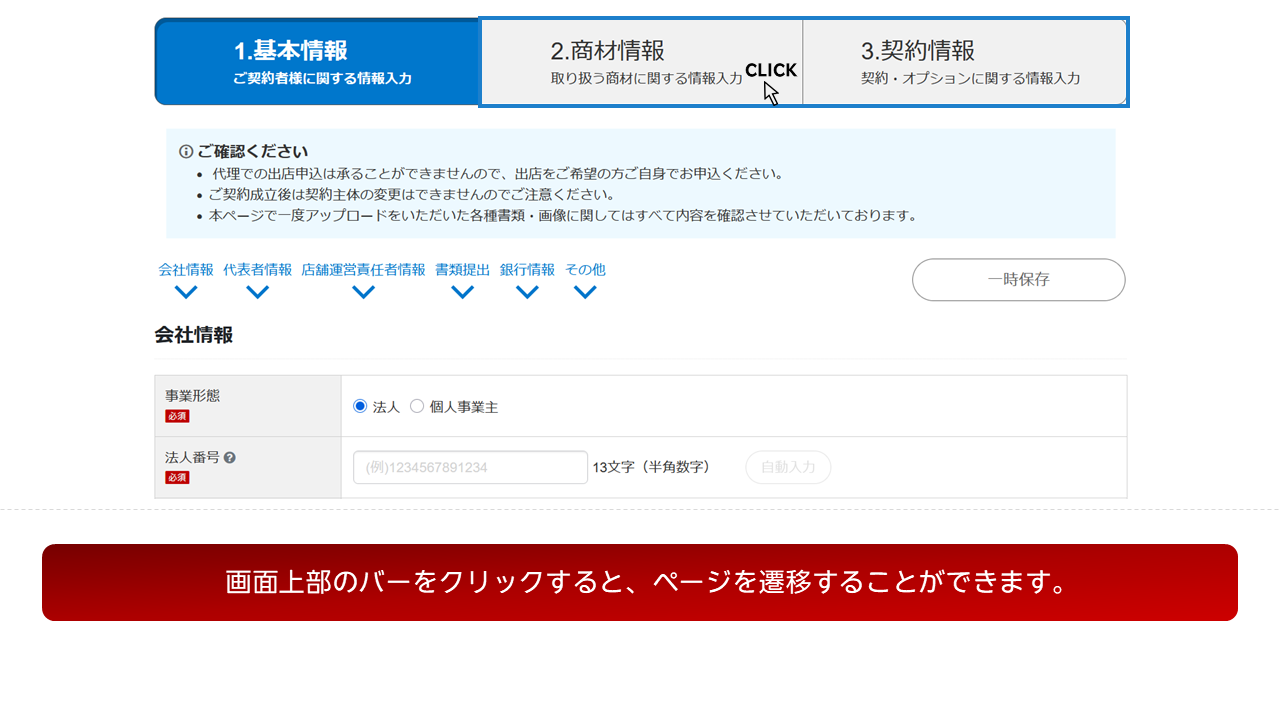This screenshot has width=1280, height=720.
Task: Open the 3.契約情報 tab
Action: [965, 62]
